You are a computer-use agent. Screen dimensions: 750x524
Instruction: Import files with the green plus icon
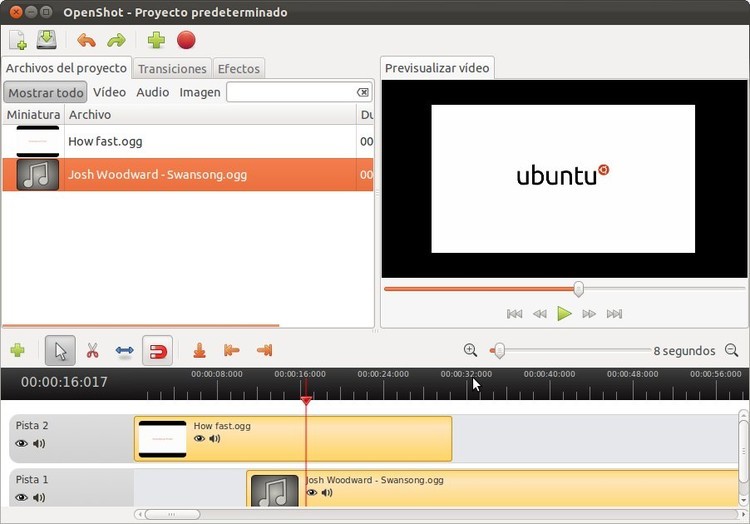pyautogui.click(x=156, y=40)
